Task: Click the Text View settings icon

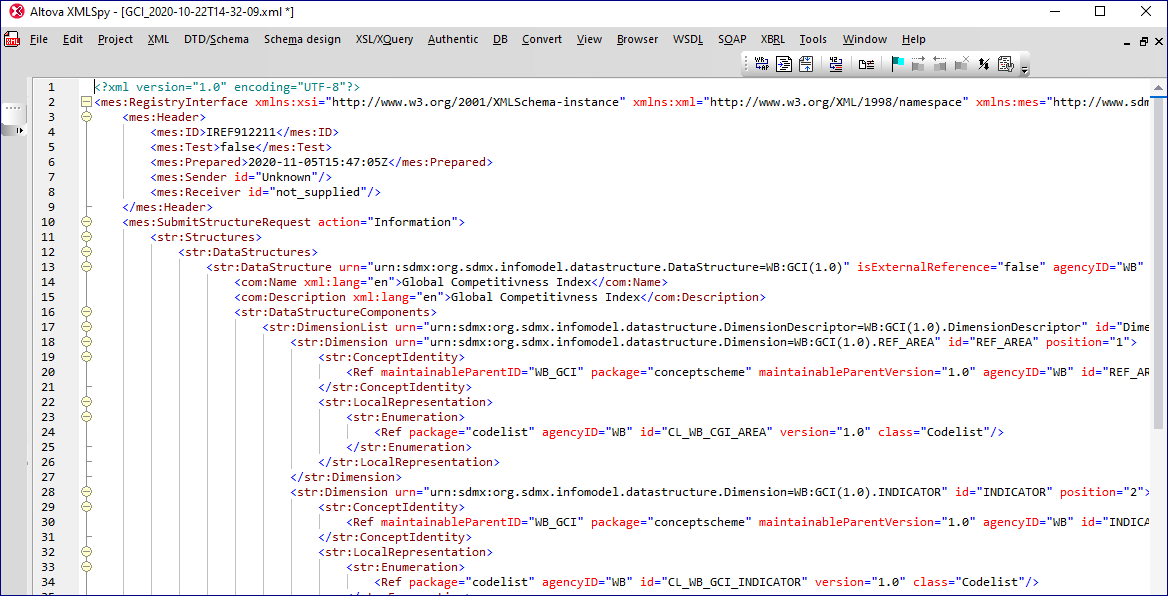Action: 1005,64
